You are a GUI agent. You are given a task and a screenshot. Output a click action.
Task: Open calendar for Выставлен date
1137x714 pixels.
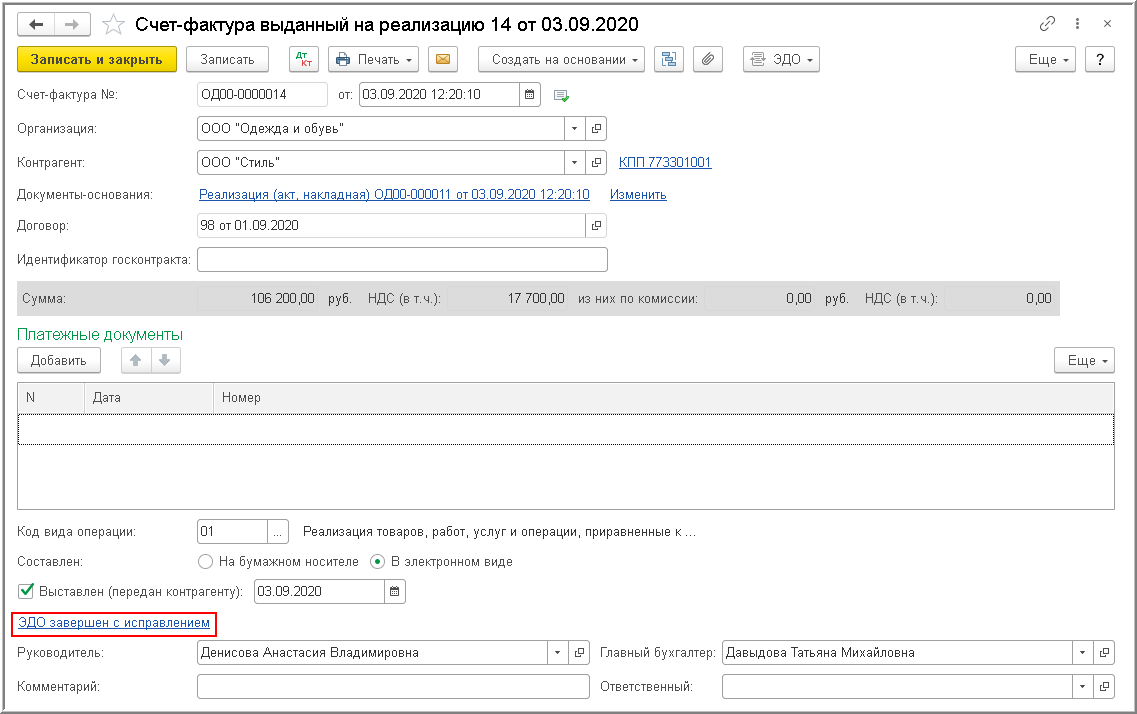click(394, 591)
